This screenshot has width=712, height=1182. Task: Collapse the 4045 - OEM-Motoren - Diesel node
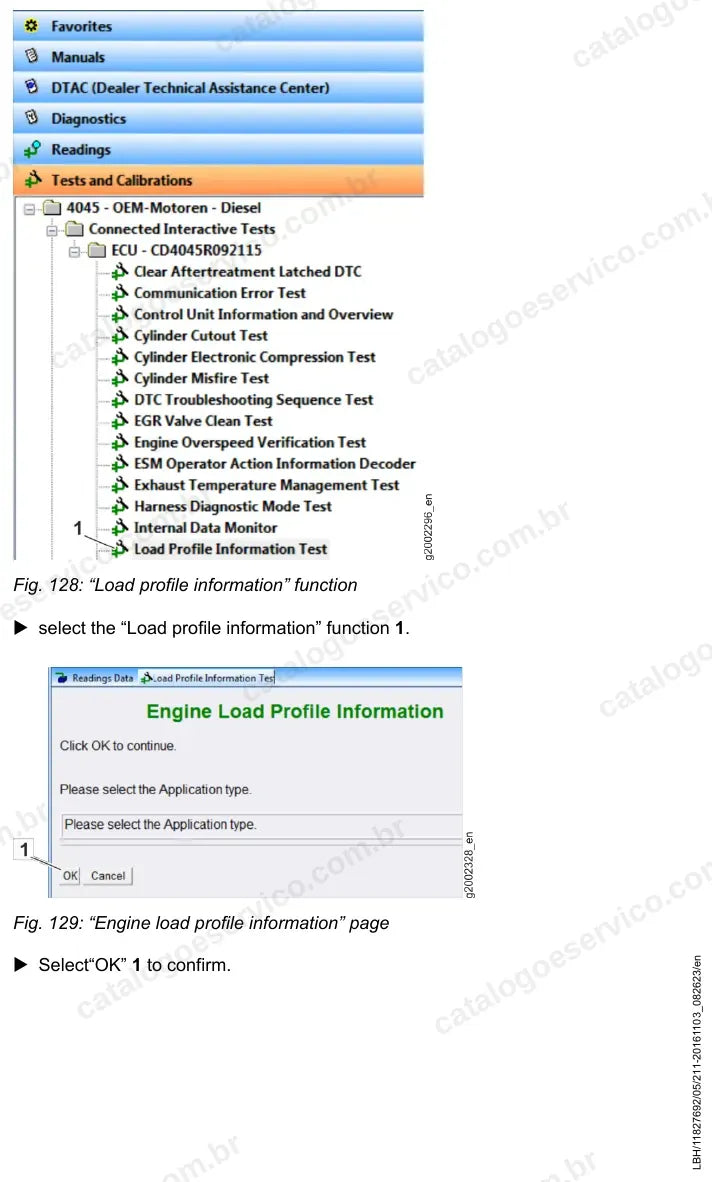(29, 209)
